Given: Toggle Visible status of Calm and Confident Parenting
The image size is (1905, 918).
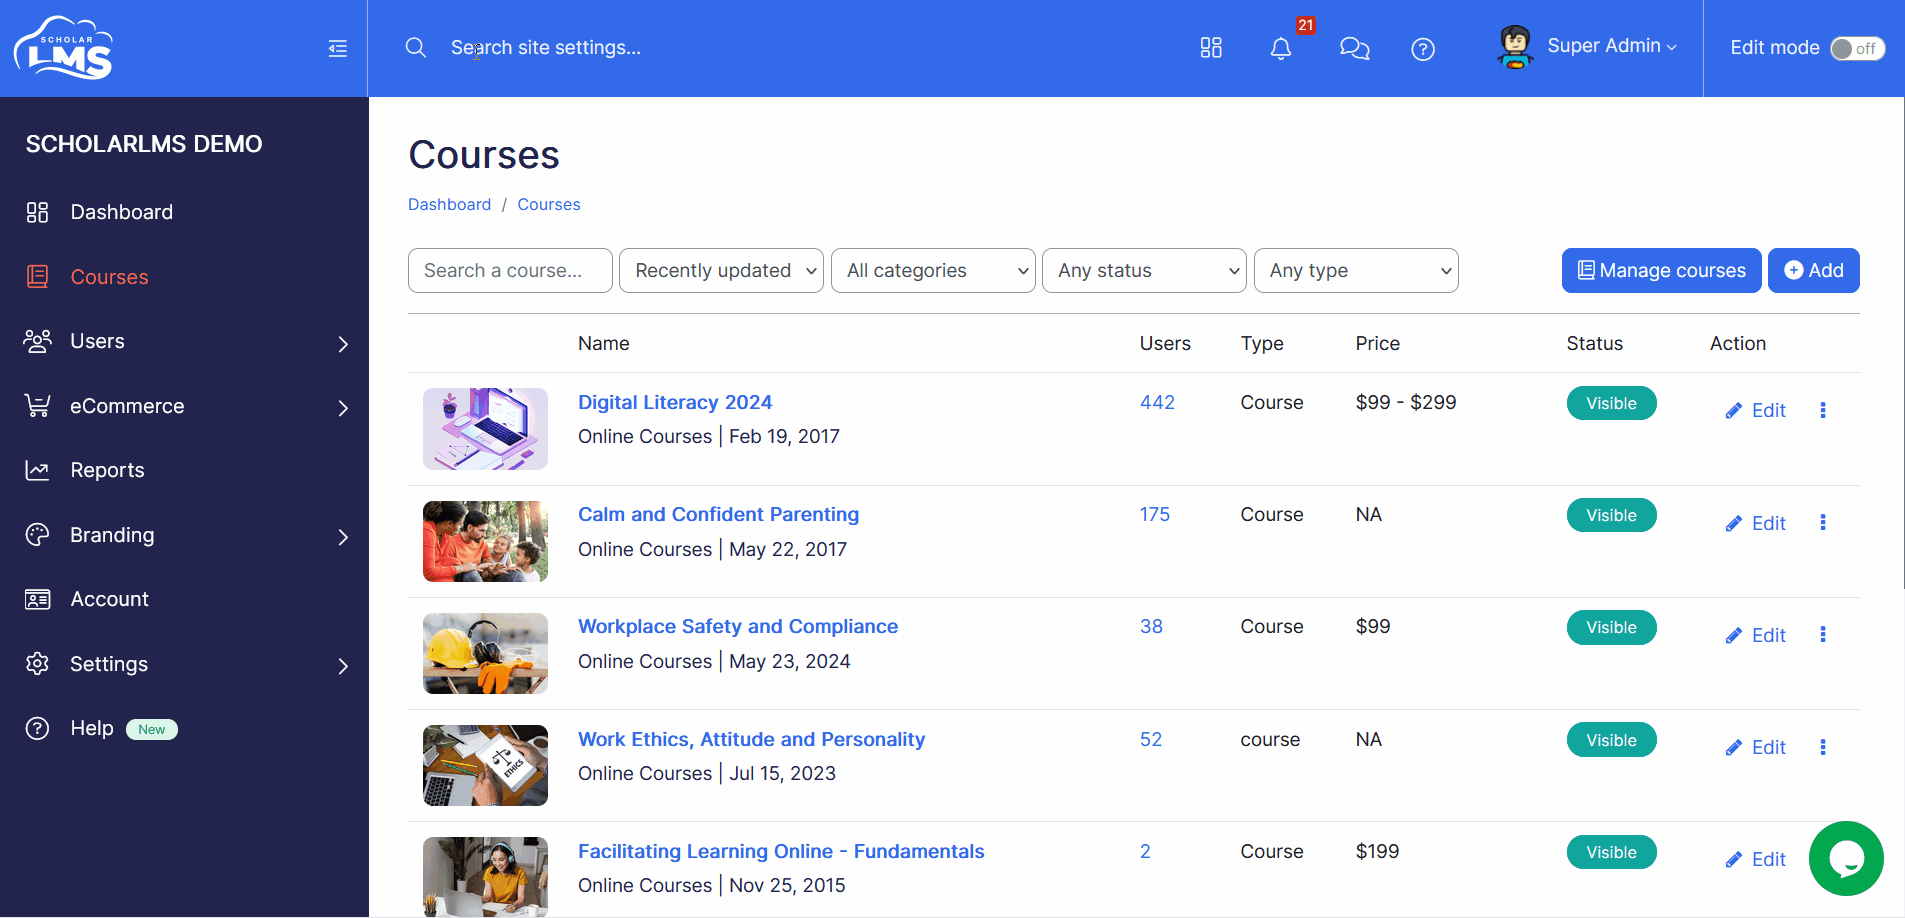Looking at the screenshot, I should tap(1611, 515).
